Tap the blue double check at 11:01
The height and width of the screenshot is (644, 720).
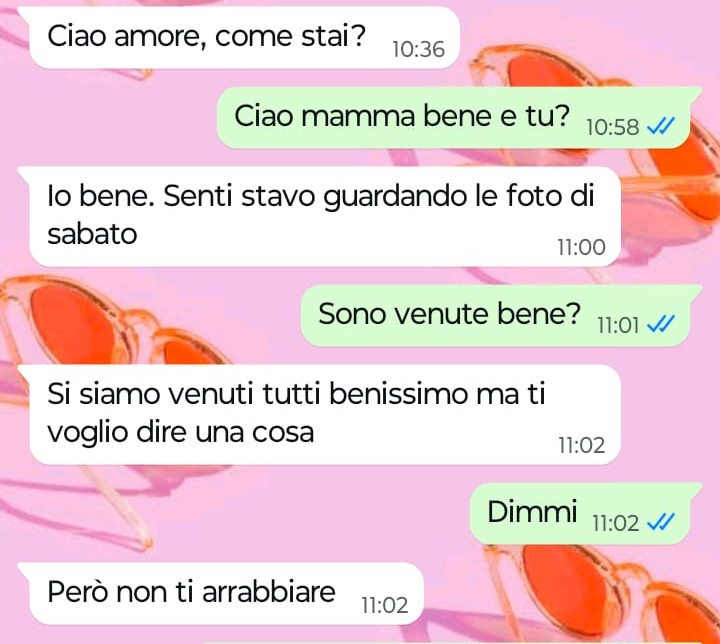pos(661,324)
